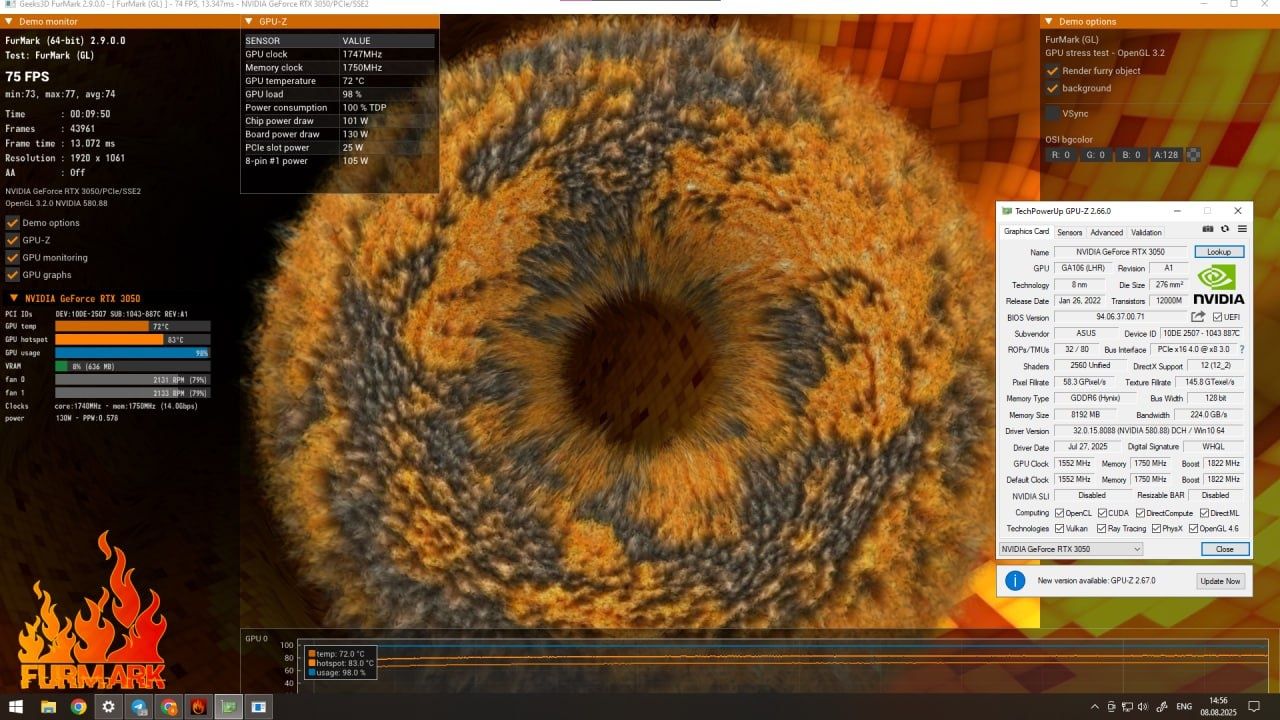
Task: Click the BIOS share/export arrow icon
Action: (x=1198, y=317)
